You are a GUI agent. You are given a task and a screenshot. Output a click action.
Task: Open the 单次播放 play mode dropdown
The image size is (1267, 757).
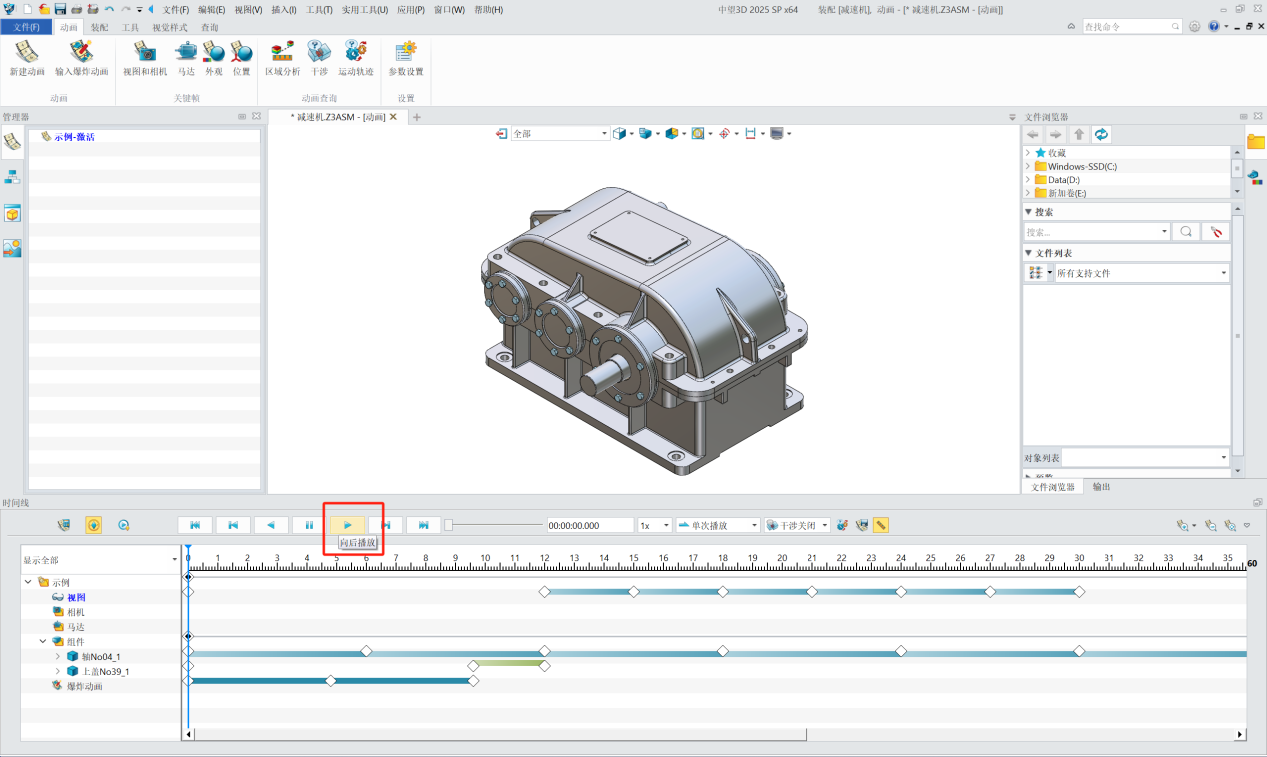(717, 525)
